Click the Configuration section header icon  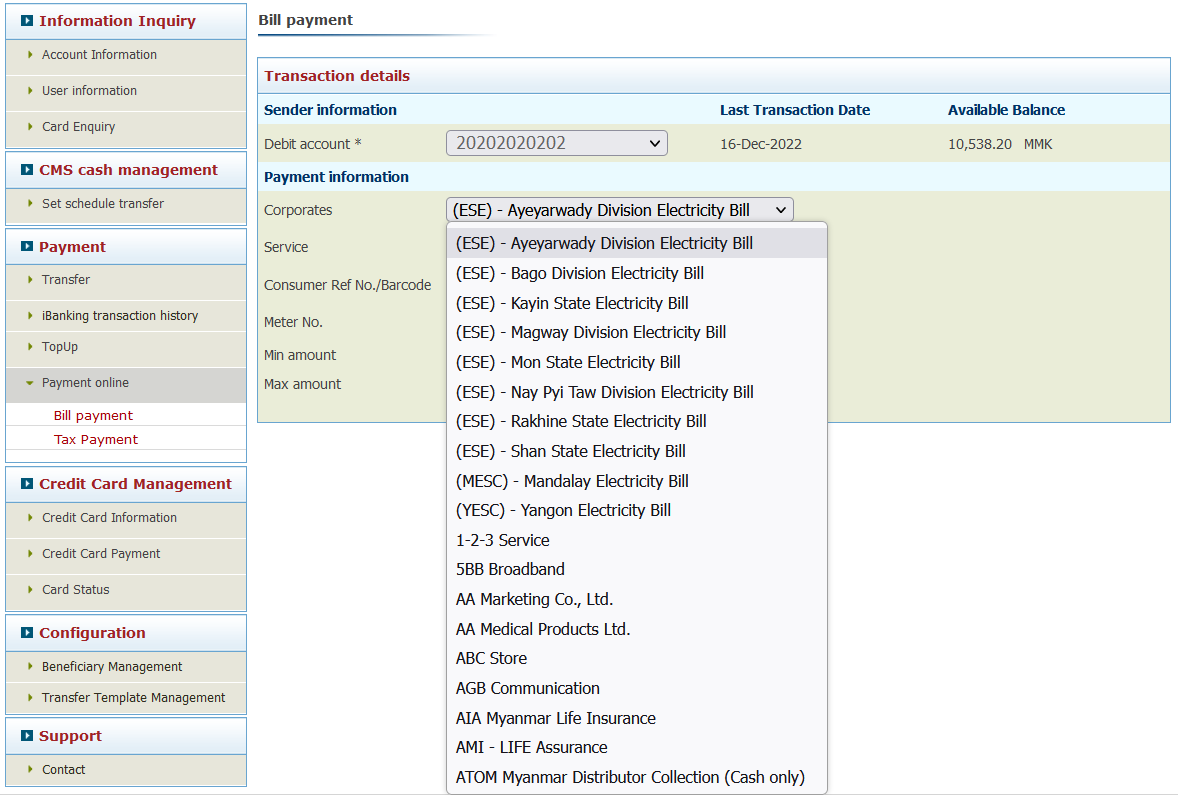point(27,633)
